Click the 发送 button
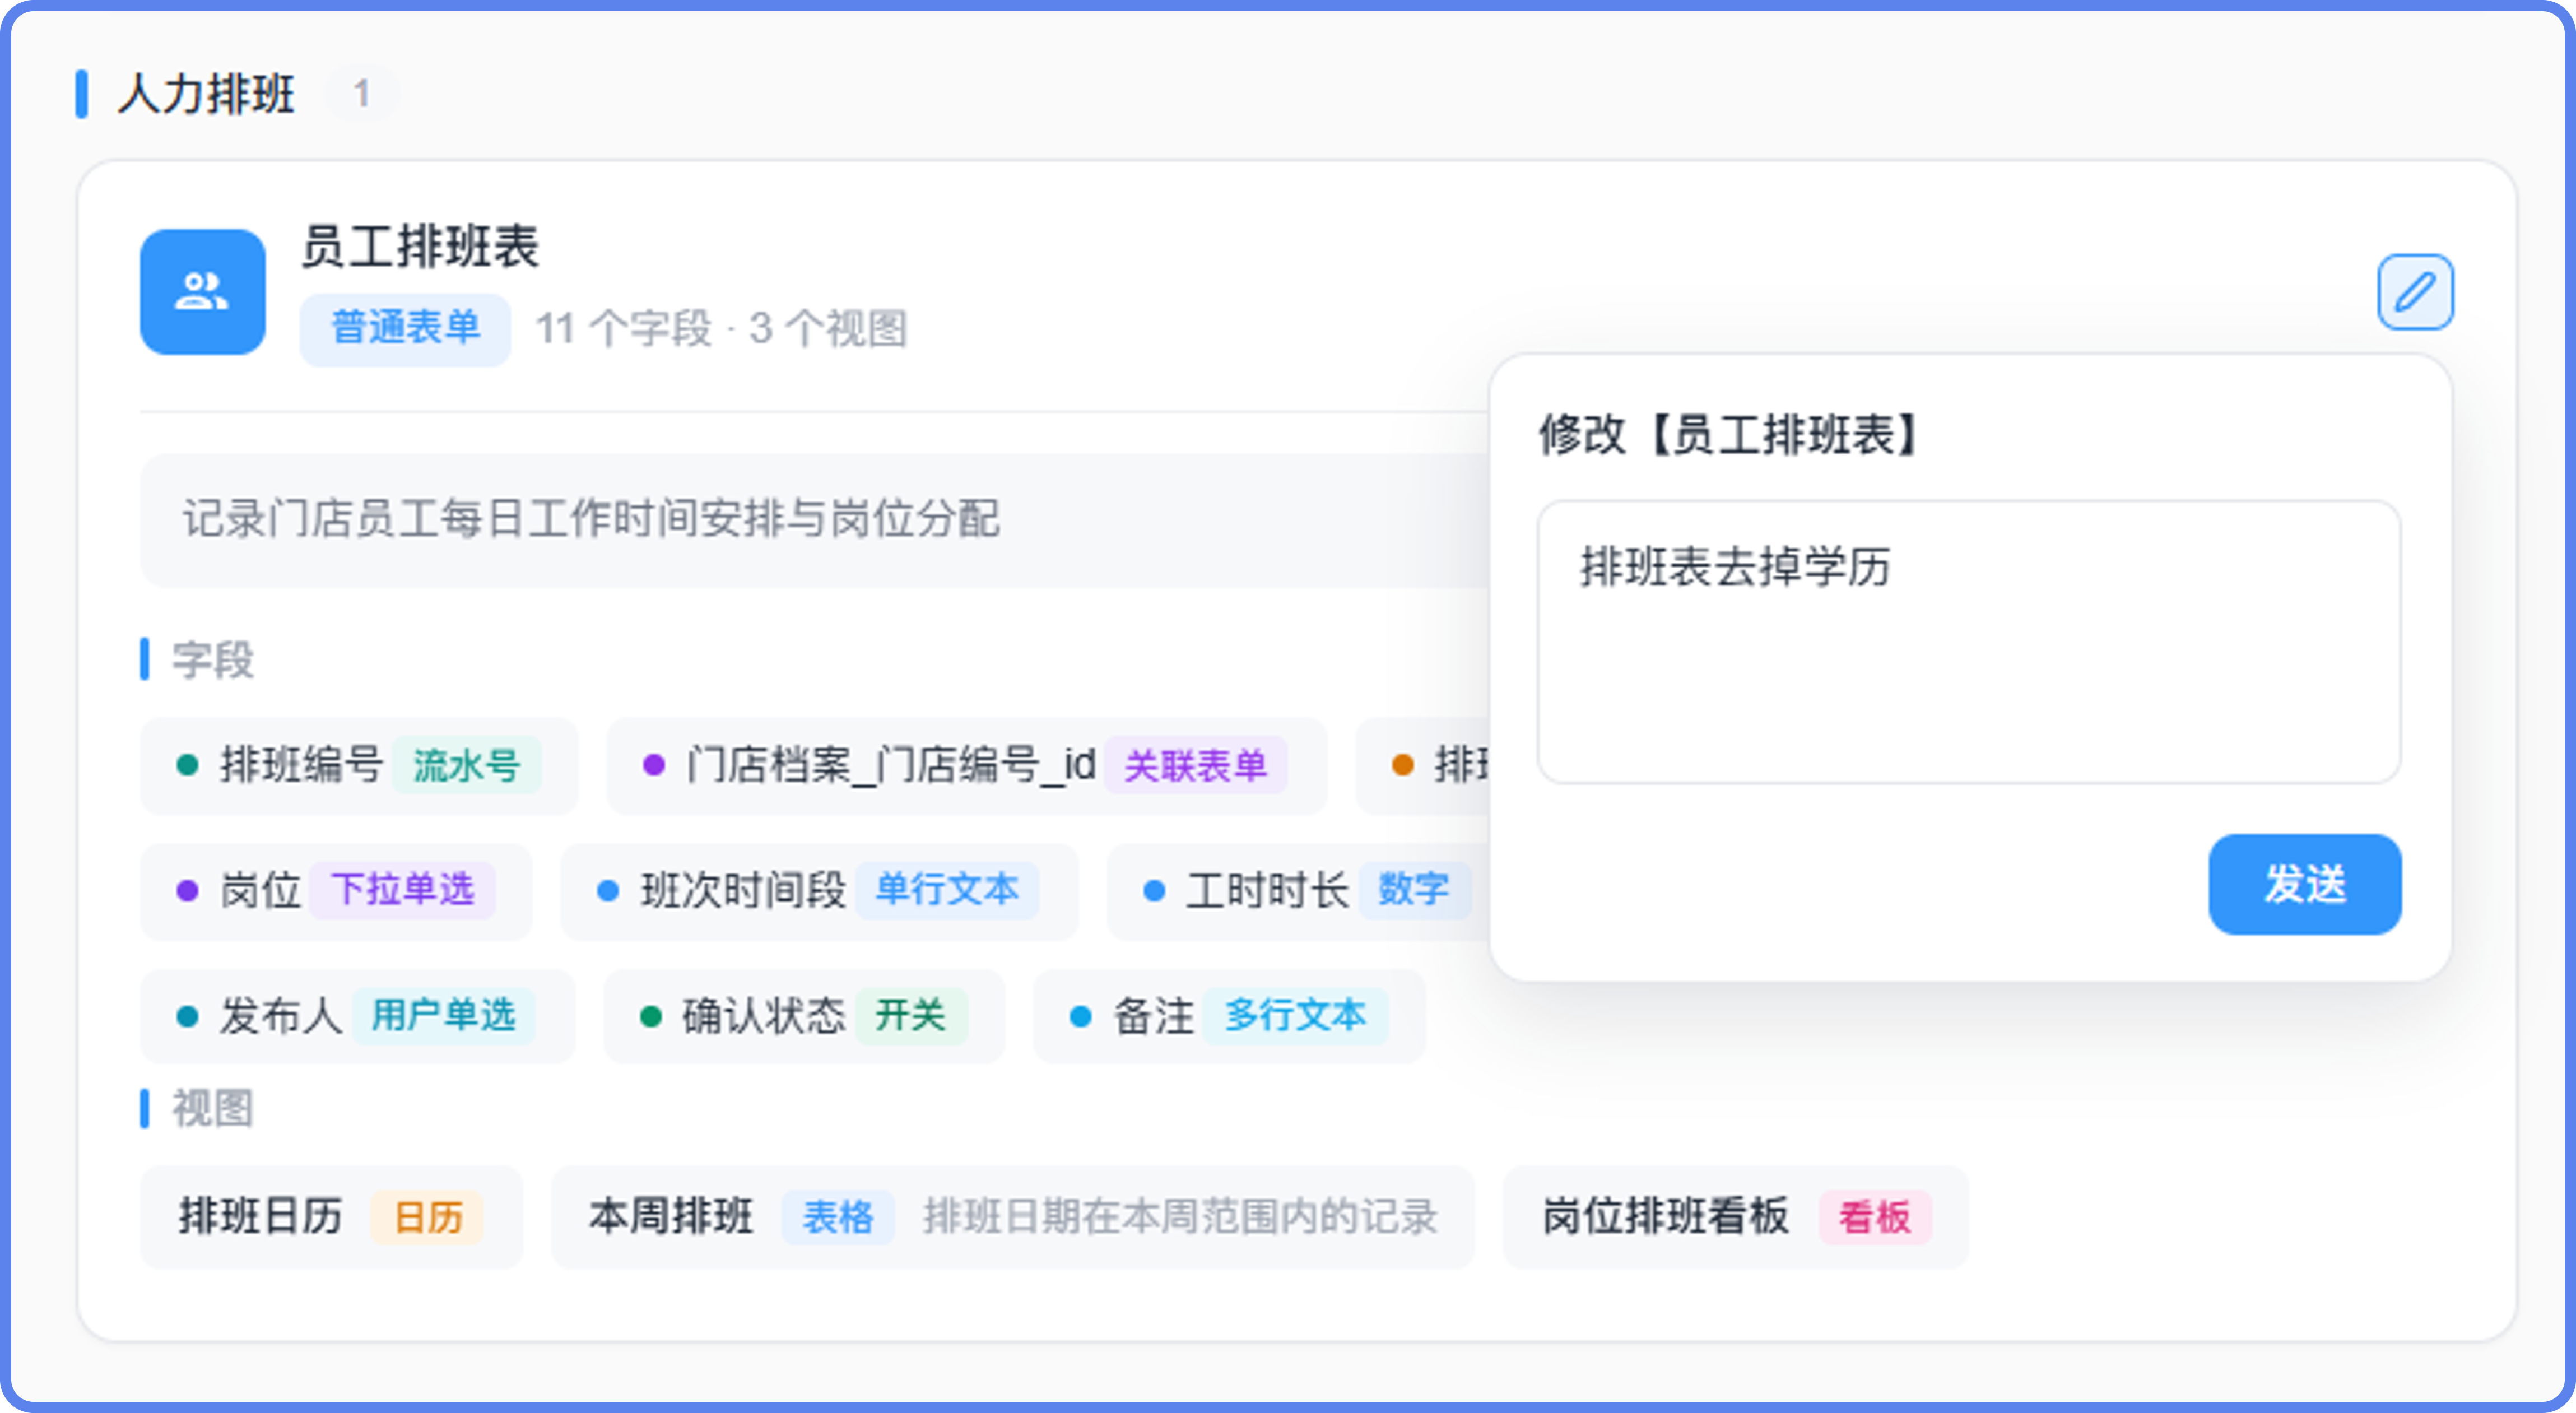This screenshot has height=1413, width=2576. pos(2304,884)
